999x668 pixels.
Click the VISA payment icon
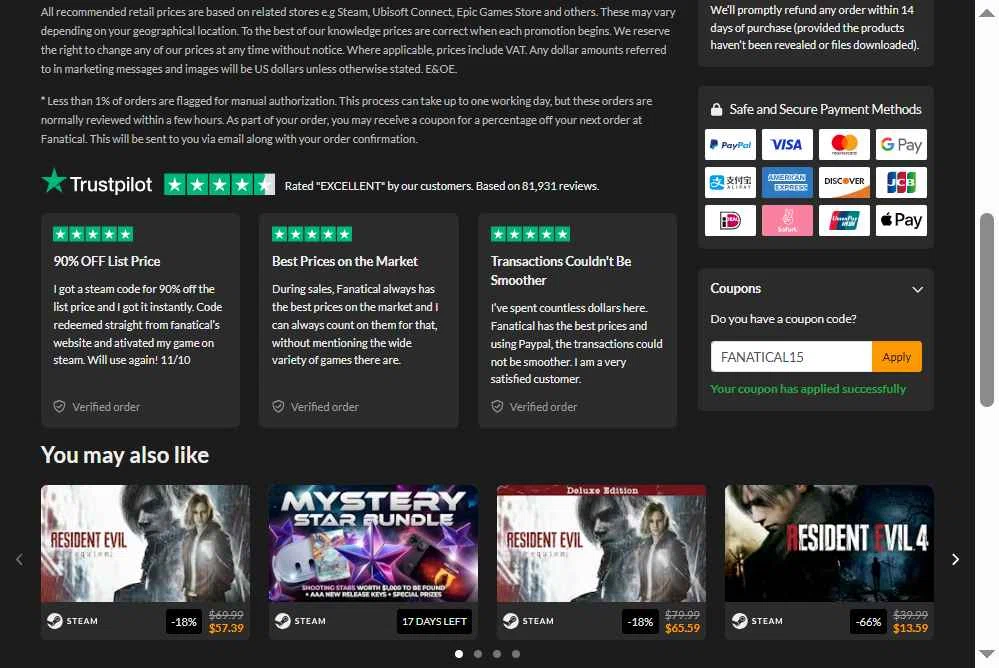(x=787, y=145)
